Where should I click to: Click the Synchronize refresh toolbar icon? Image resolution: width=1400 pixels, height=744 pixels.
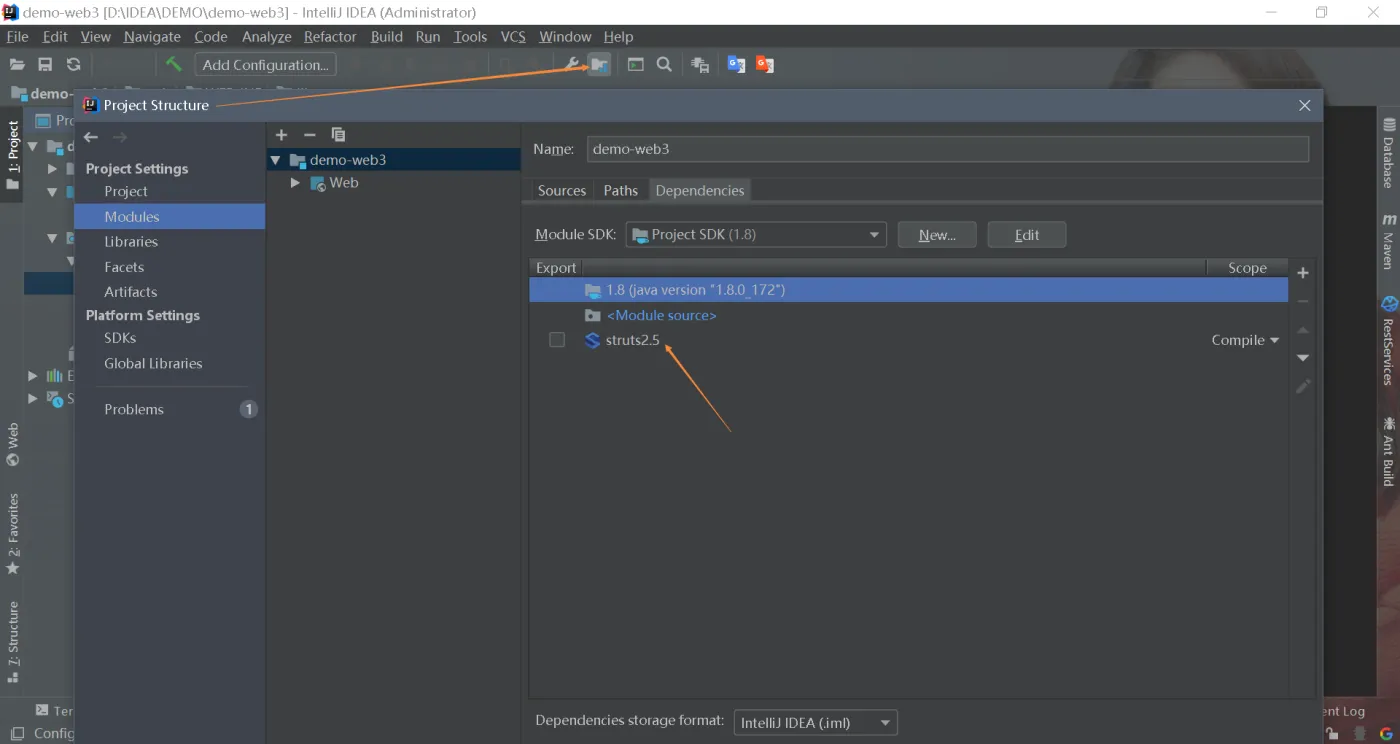(73, 64)
